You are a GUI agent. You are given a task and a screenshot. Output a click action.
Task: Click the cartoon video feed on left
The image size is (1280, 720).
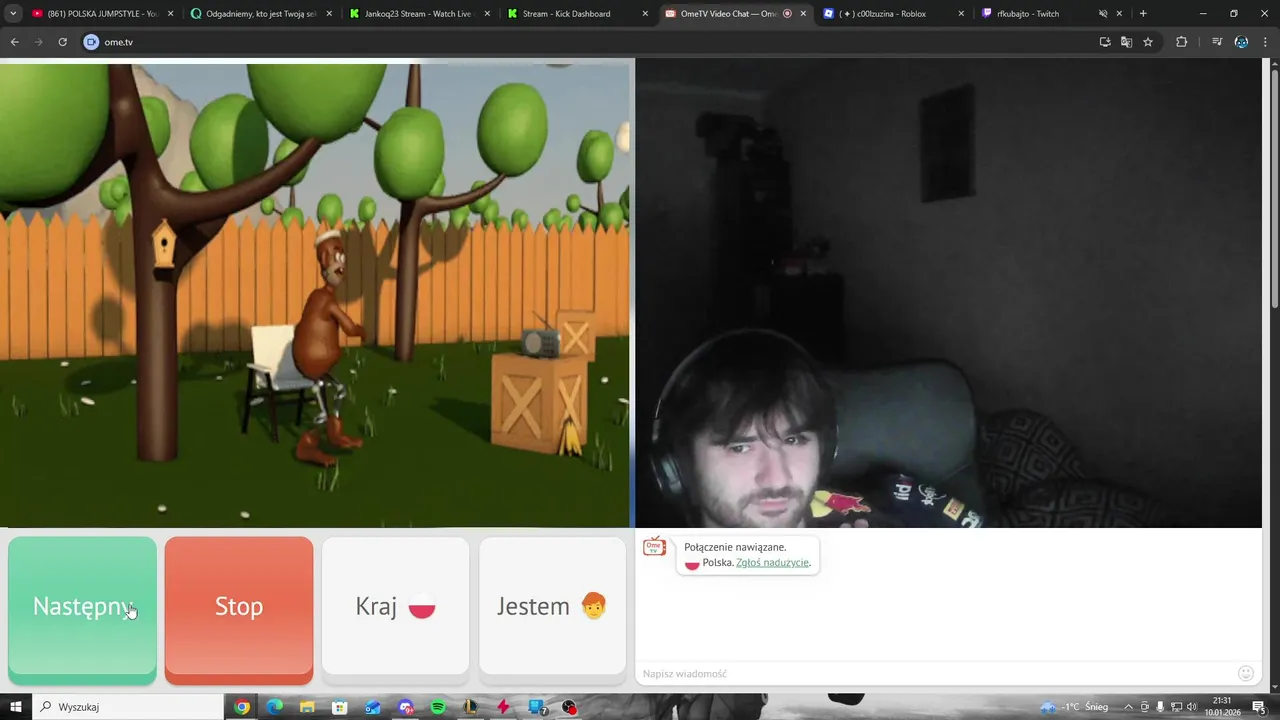(x=315, y=295)
